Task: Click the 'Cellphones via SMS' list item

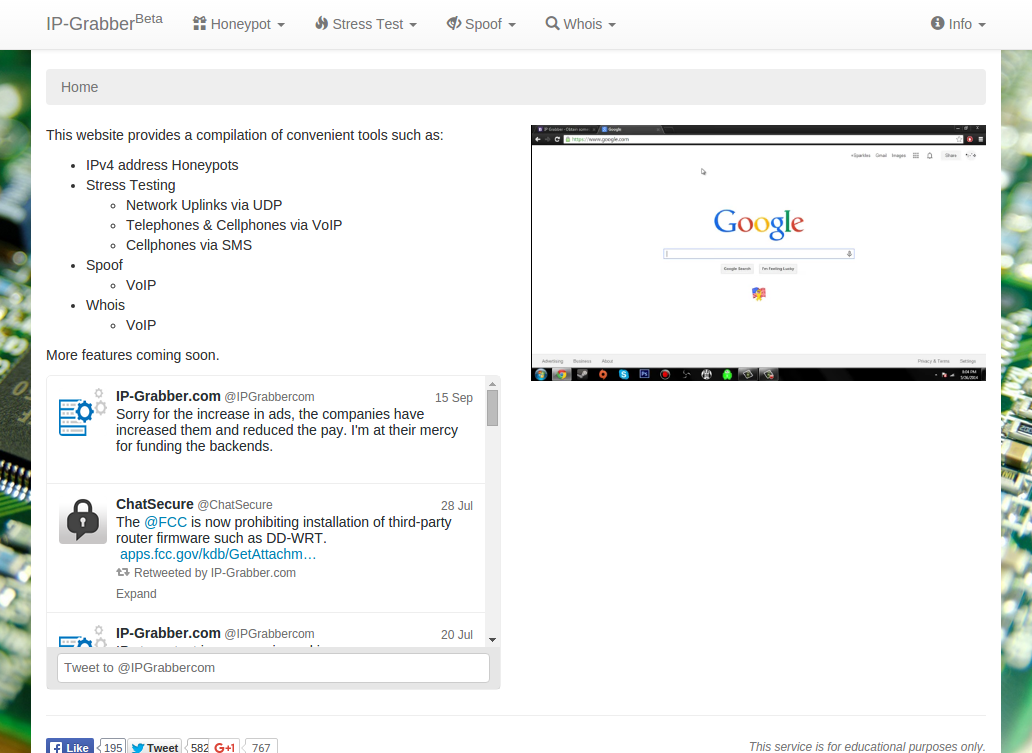Action: click(189, 245)
